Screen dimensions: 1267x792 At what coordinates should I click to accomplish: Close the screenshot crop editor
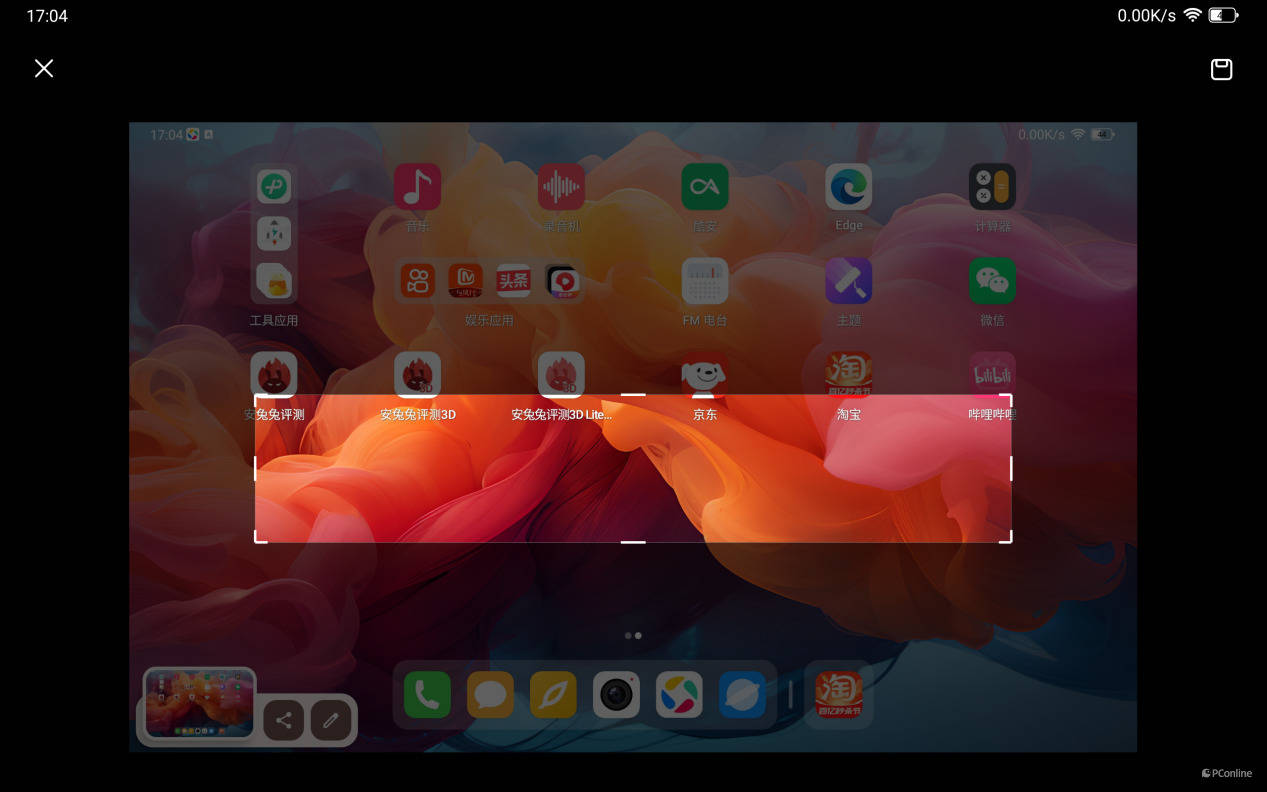[44, 68]
